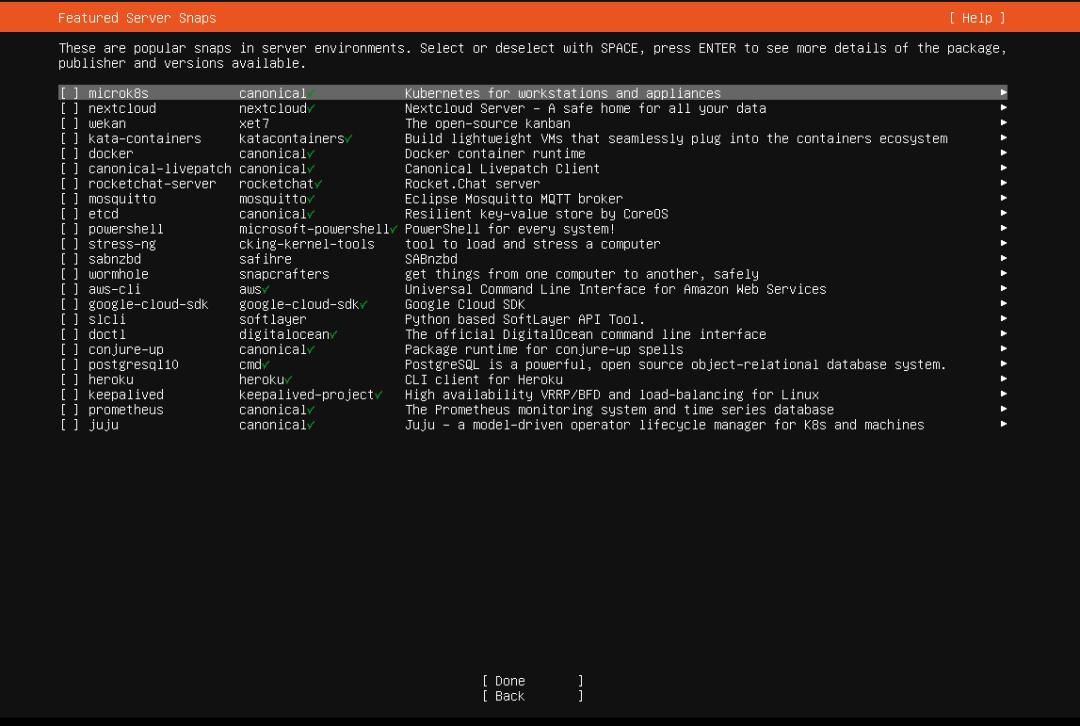
Task: Check the stress-ng snap checkbox
Action: pos(69,245)
